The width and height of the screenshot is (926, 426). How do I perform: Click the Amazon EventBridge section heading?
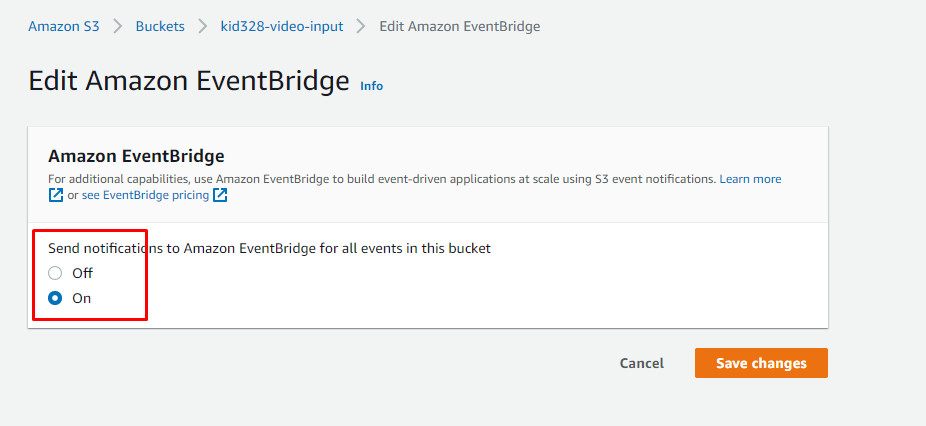point(136,156)
